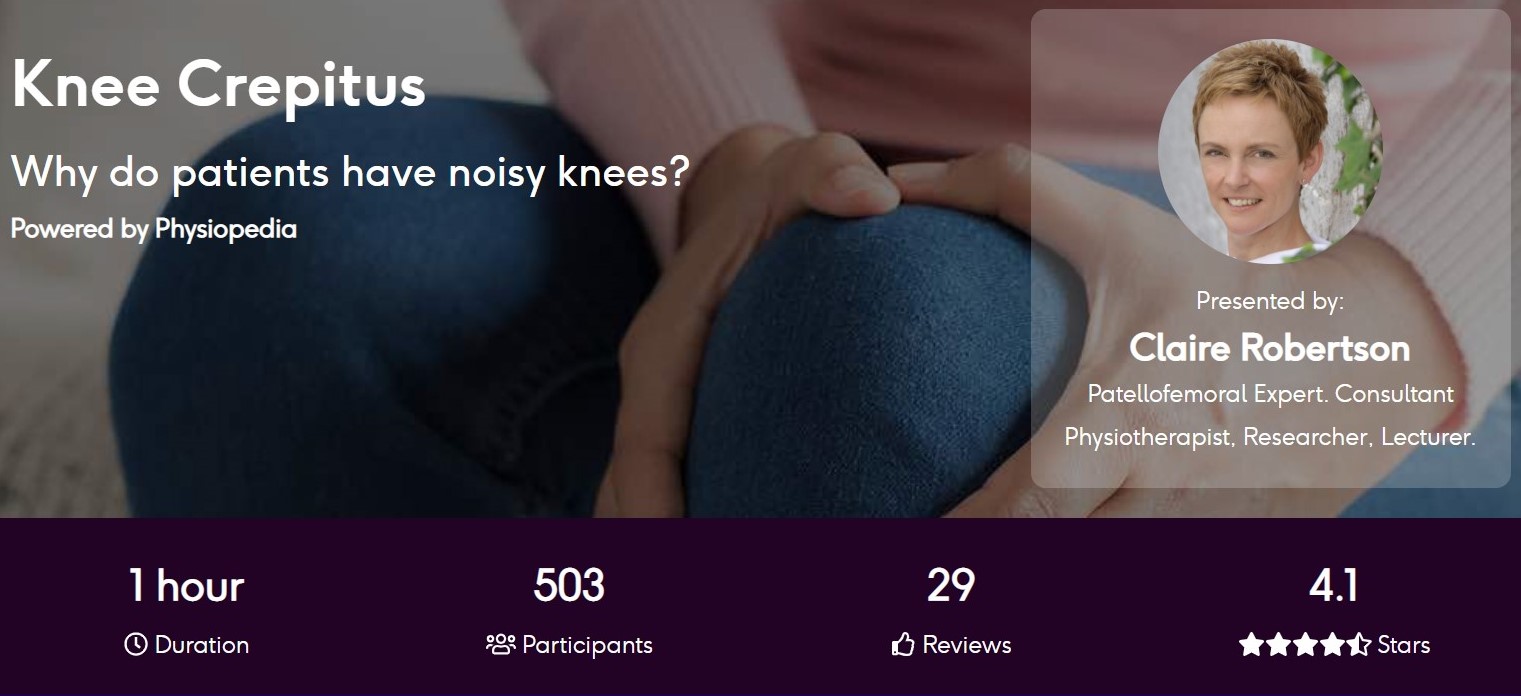The height and width of the screenshot is (696, 1521).
Task: Click the 4.1 star rating number
Action: click(1334, 586)
